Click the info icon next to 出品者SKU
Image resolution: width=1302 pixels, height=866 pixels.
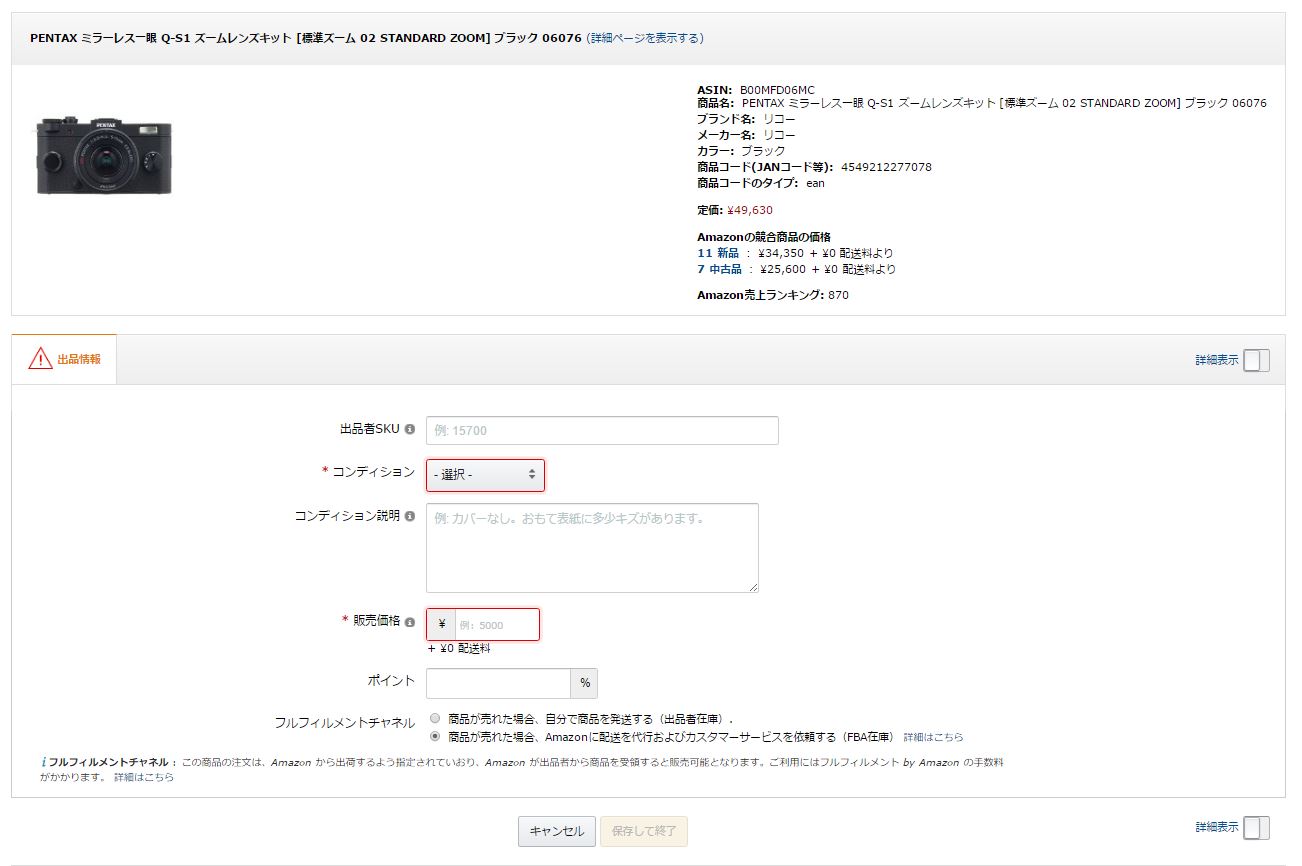410,429
